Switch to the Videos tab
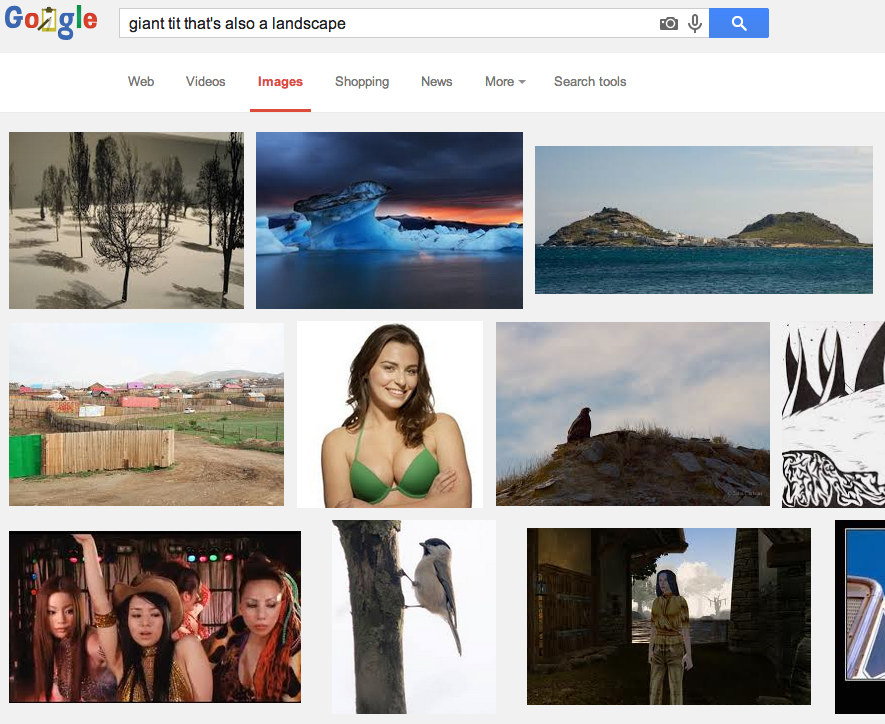The height and width of the screenshot is (724, 885). click(x=205, y=82)
